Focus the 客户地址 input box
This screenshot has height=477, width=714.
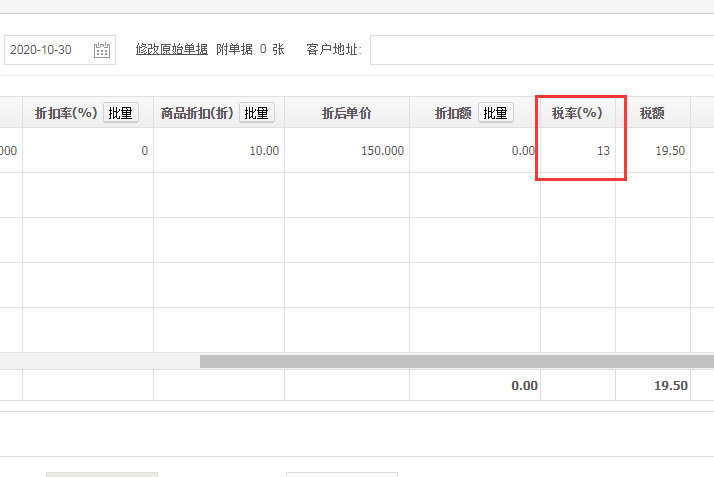(540, 50)
